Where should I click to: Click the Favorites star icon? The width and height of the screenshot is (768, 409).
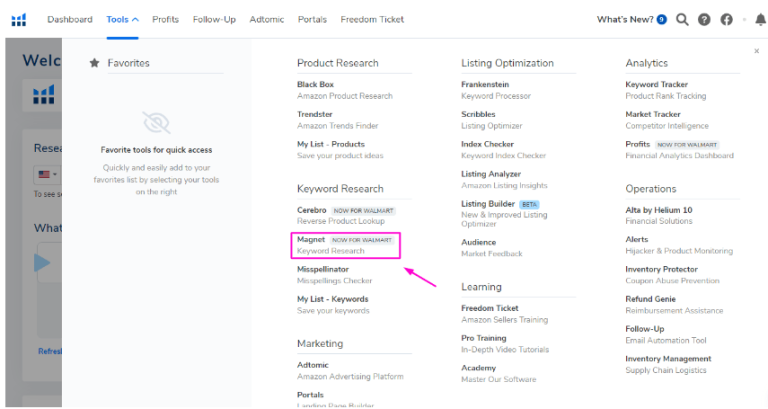(95, 63)
